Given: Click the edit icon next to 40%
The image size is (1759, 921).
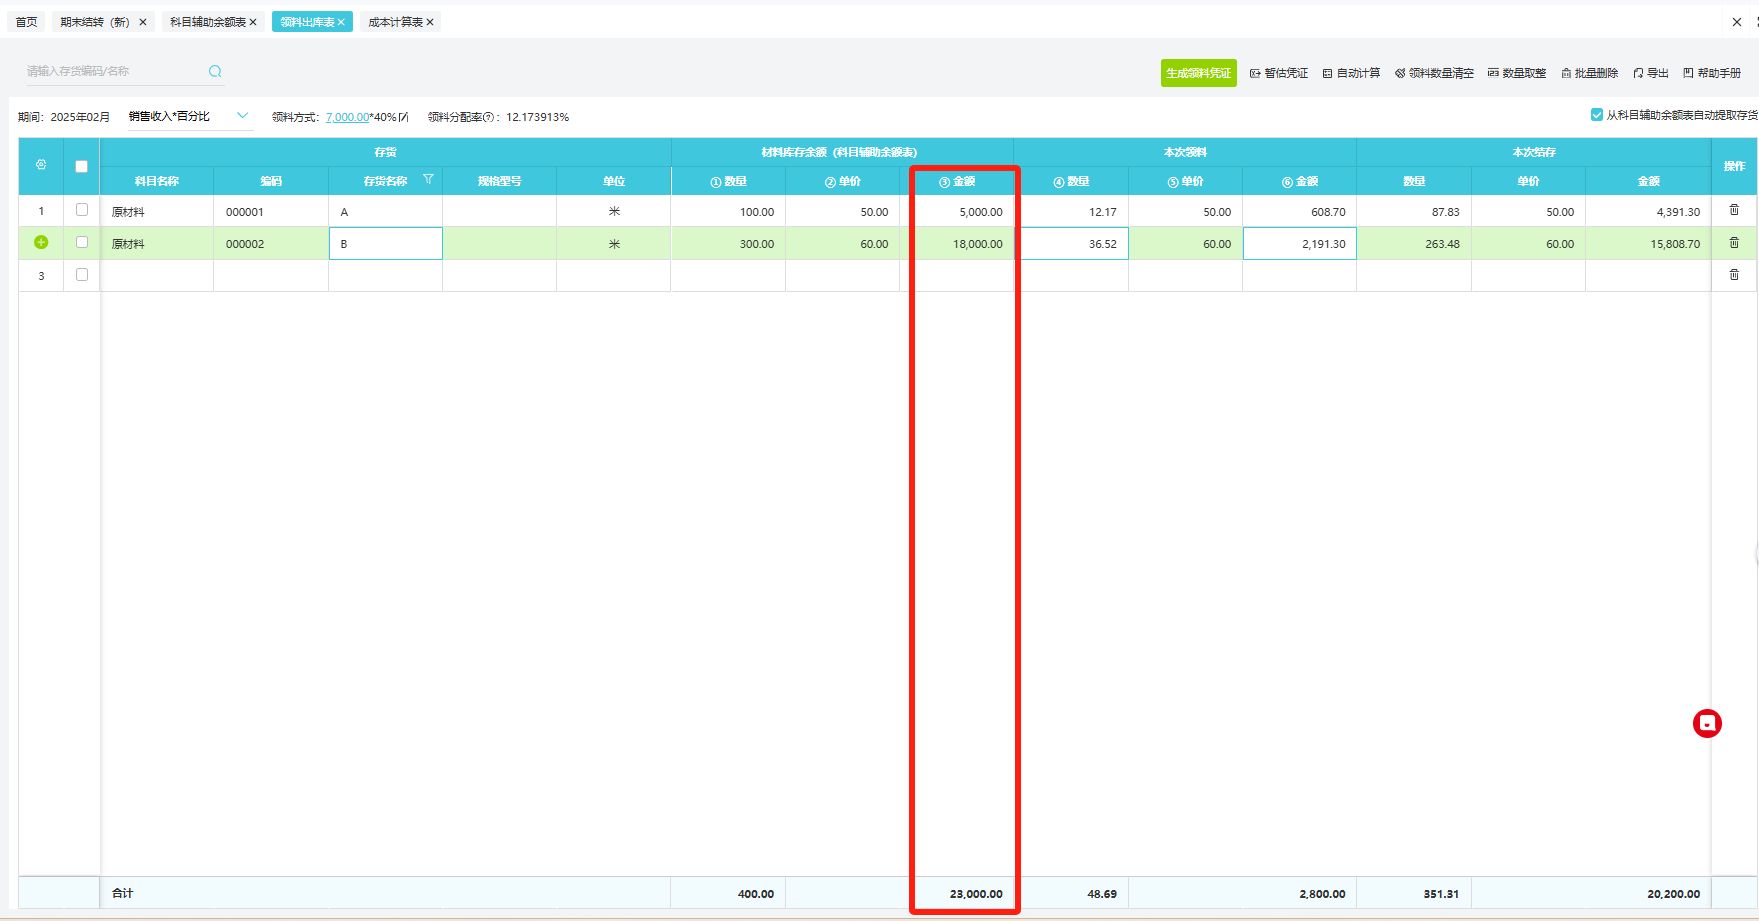Looking at the screenshot, I should point(404,117).
